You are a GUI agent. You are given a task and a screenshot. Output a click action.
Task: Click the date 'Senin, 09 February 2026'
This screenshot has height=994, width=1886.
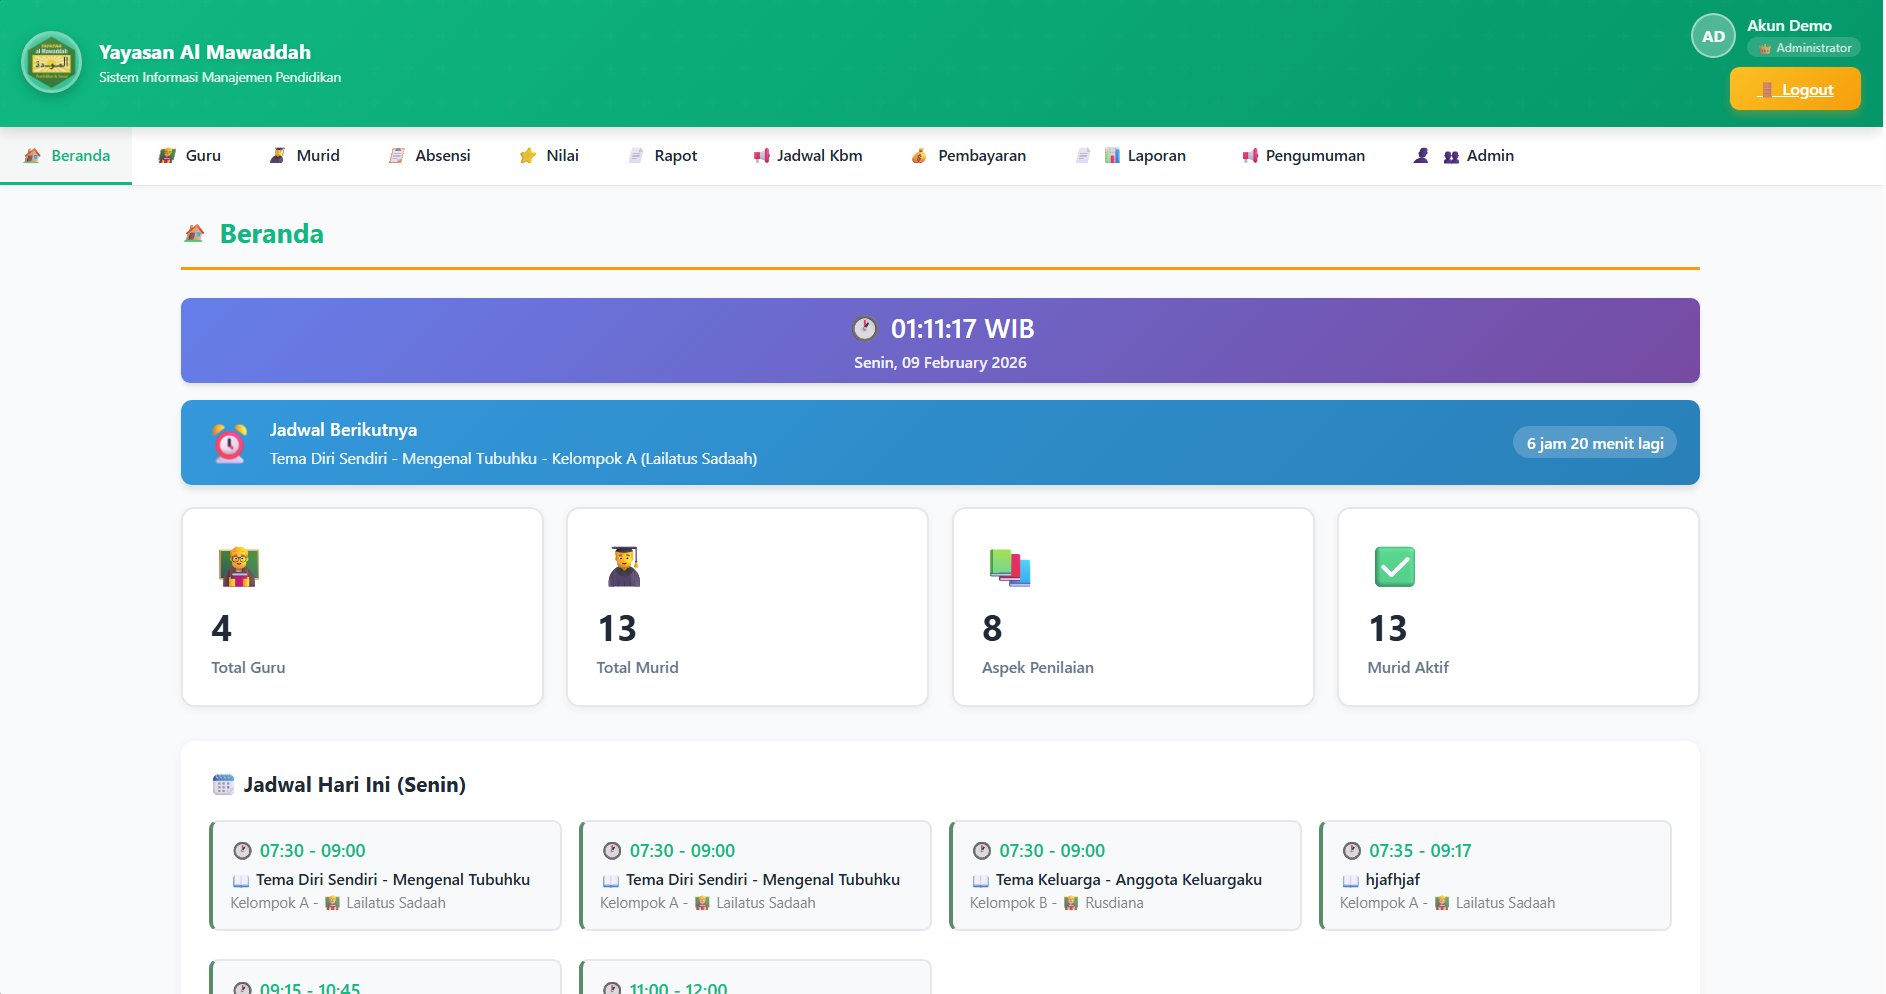click(940, 363)
